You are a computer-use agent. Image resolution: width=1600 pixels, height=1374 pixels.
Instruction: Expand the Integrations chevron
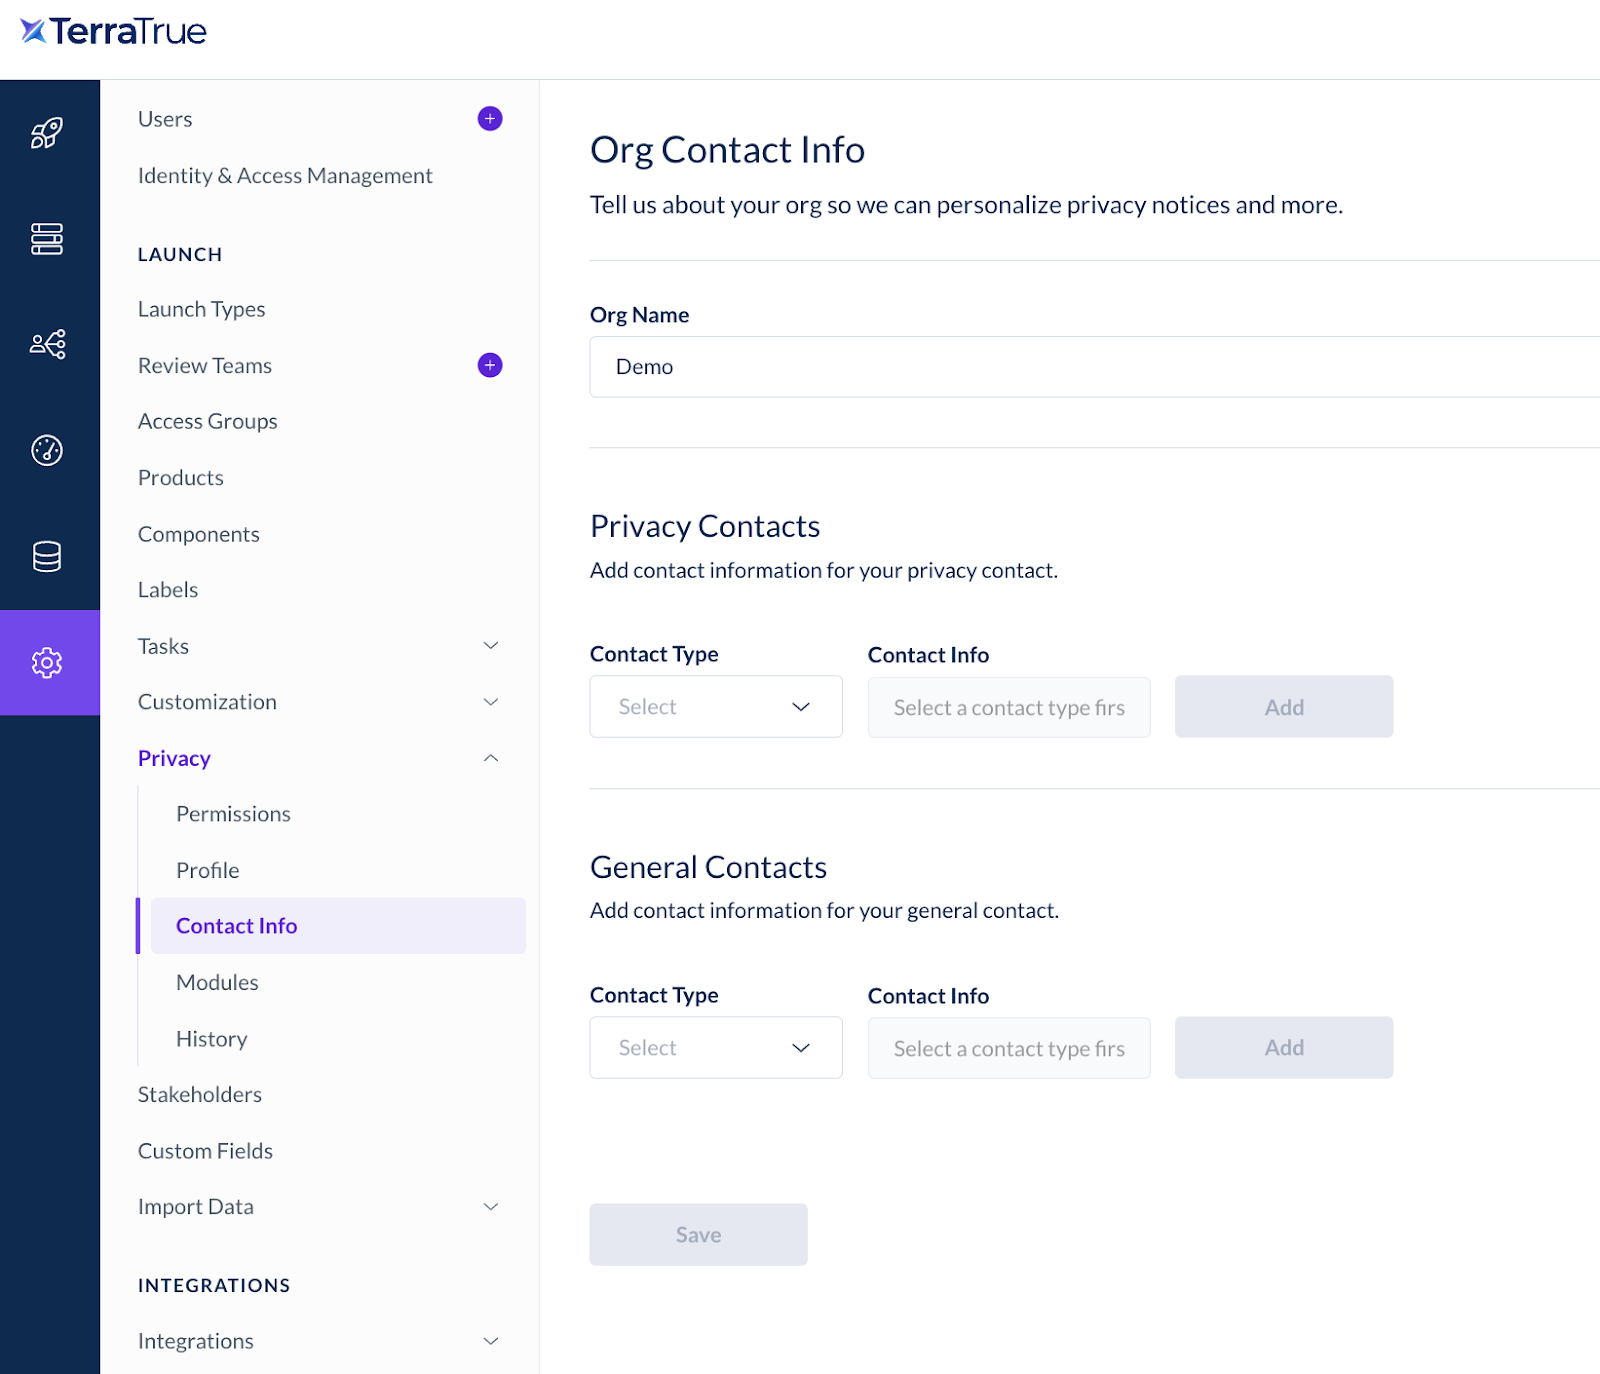coord(491,1341)
